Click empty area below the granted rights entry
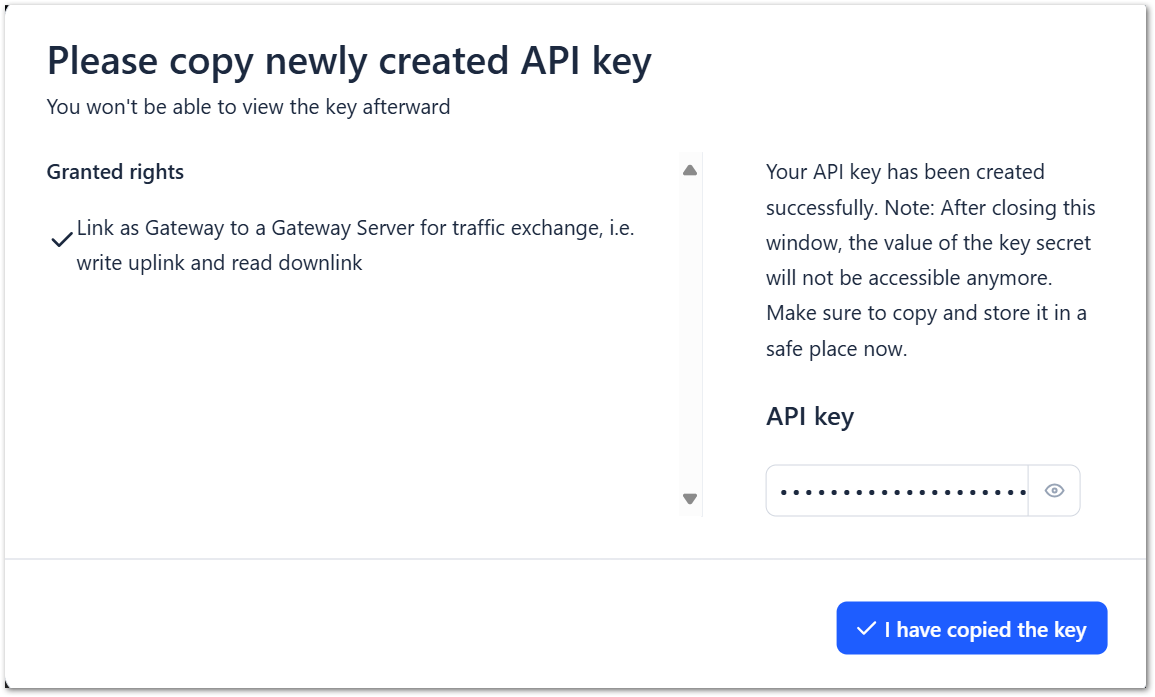The height and width of the screenshot is (697, 1155). tap(350, 400)
